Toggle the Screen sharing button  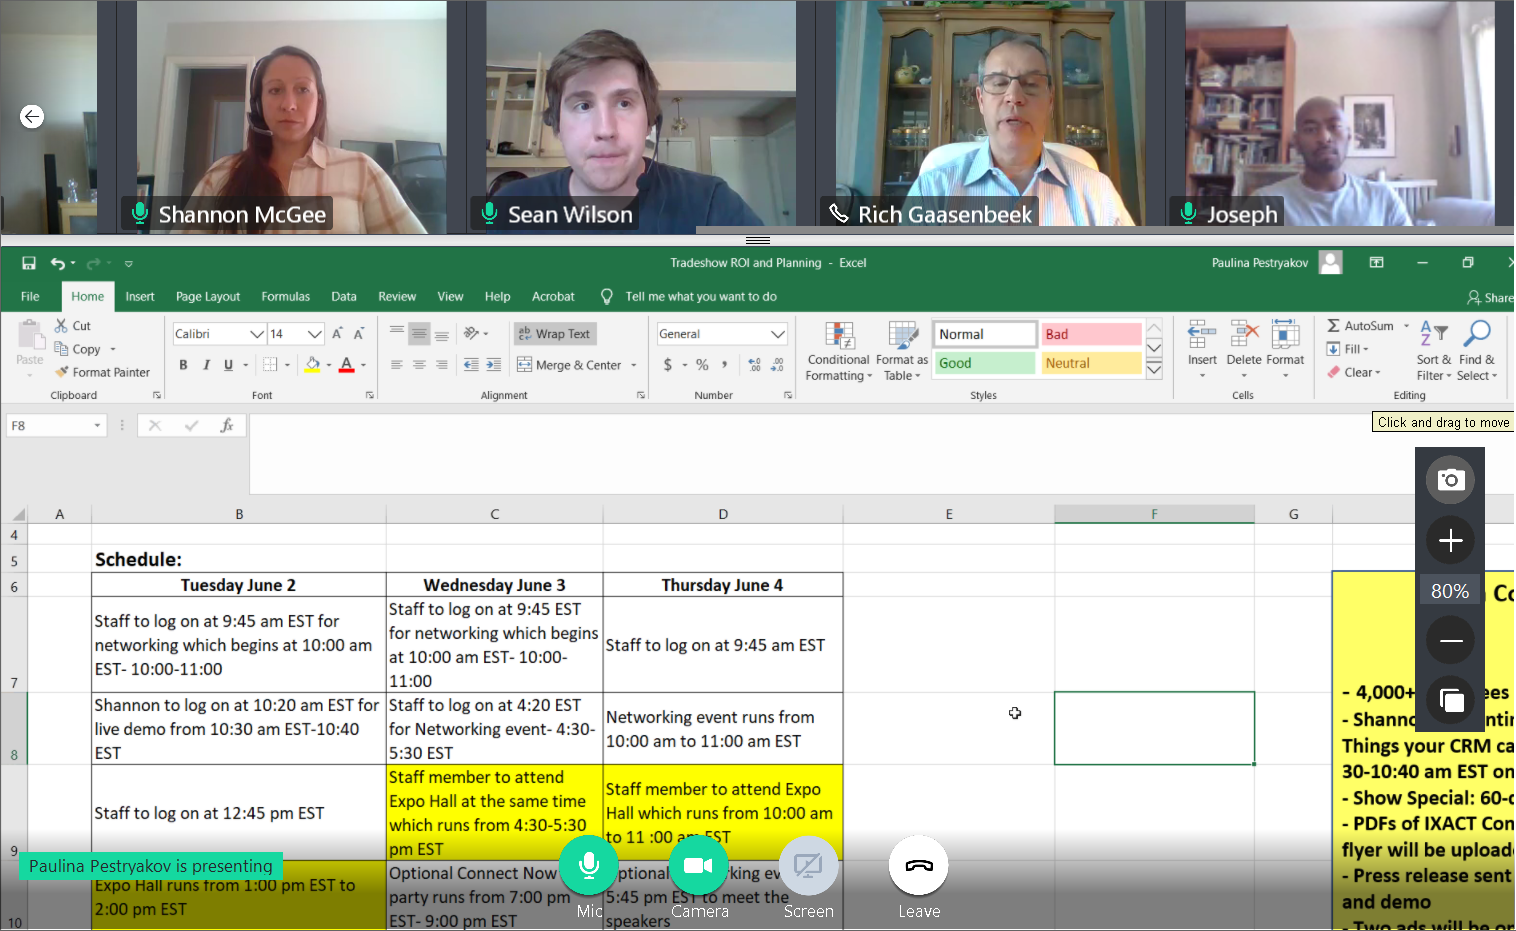(808, 866)
